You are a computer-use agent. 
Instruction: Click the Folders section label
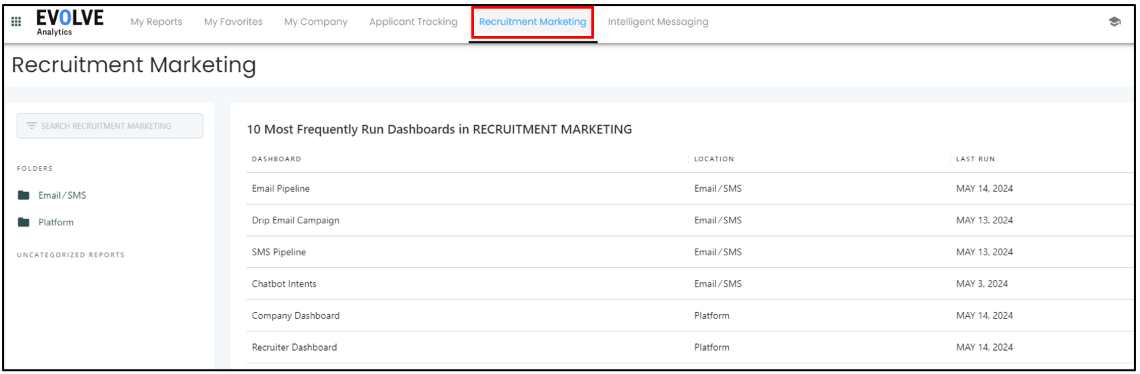point(34,168)
